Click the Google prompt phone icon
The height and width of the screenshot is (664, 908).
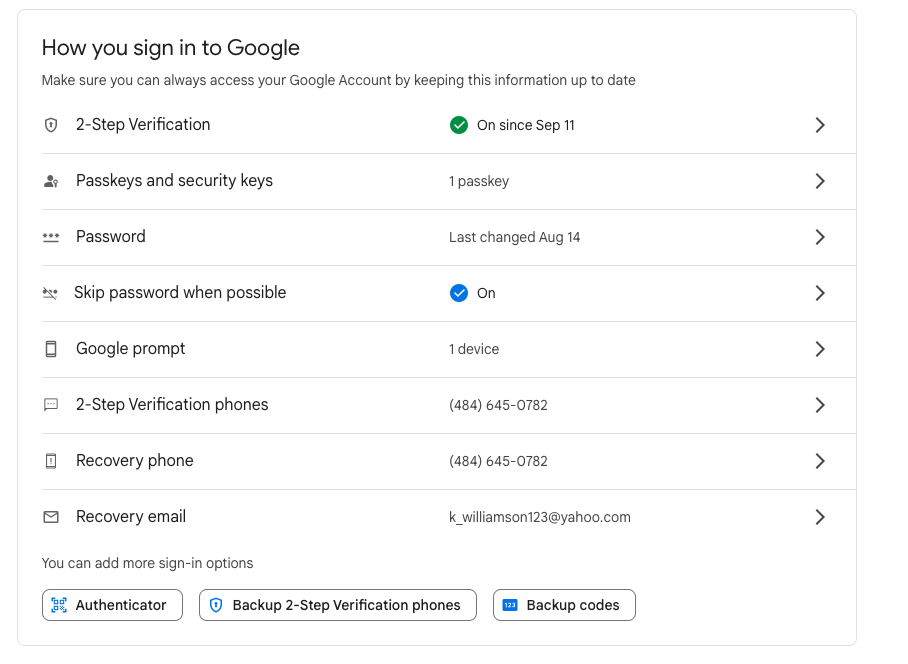[x=51, y=349]
